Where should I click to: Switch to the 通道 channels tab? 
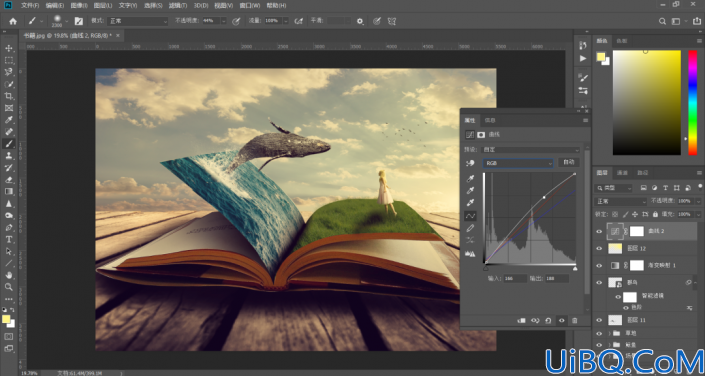click(622, 173)
